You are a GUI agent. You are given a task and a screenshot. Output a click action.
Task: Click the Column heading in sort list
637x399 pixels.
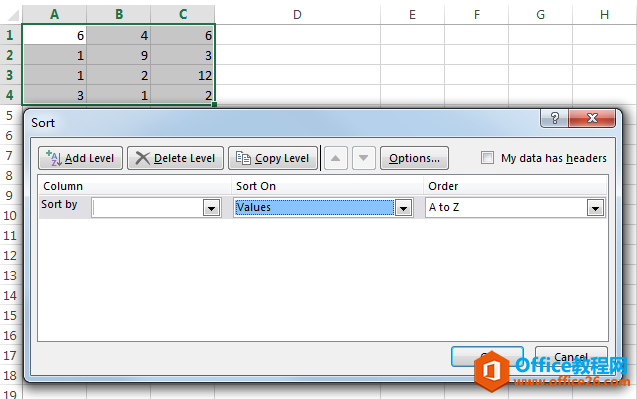point(63,186)
